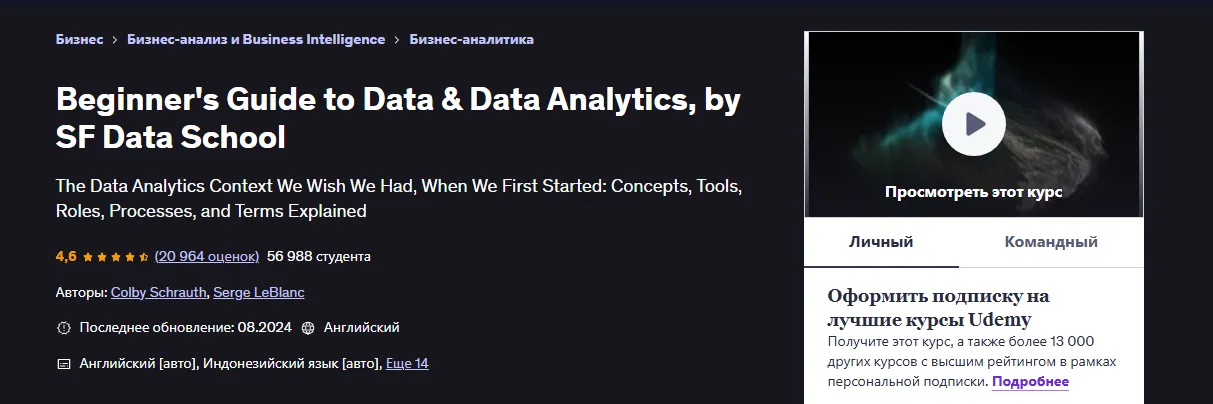Expand the "Еще 14" caption languages
Viewport: 1213px width, 404px height.
tap(407, 364)
